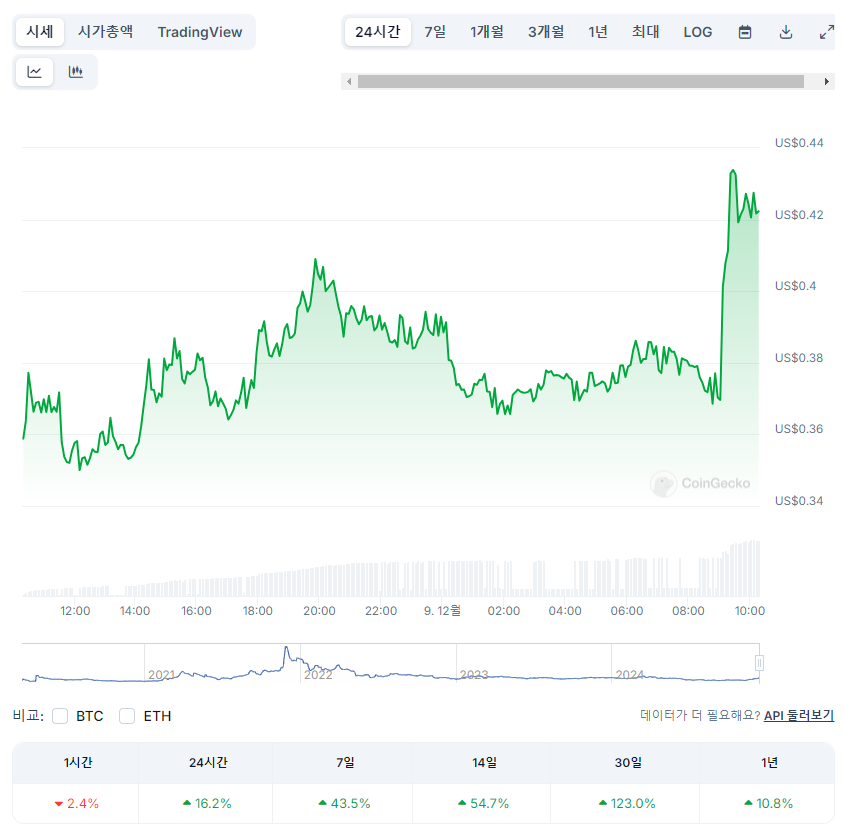Enable ETH comparison checkbox

[x=127, y=716]
